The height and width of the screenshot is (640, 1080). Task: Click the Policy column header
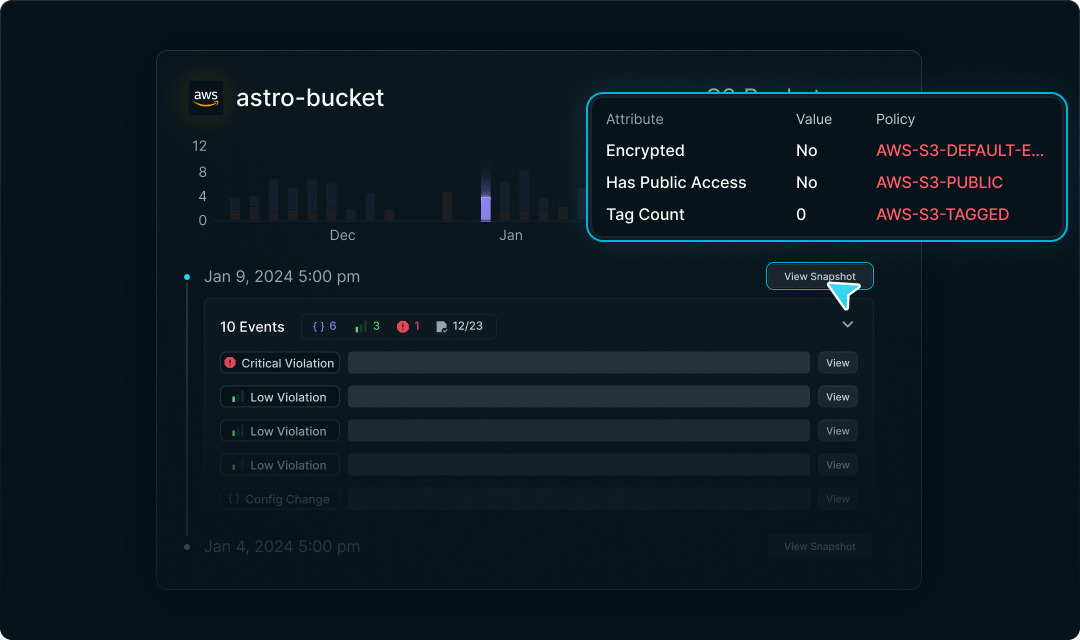pos(895,119)
